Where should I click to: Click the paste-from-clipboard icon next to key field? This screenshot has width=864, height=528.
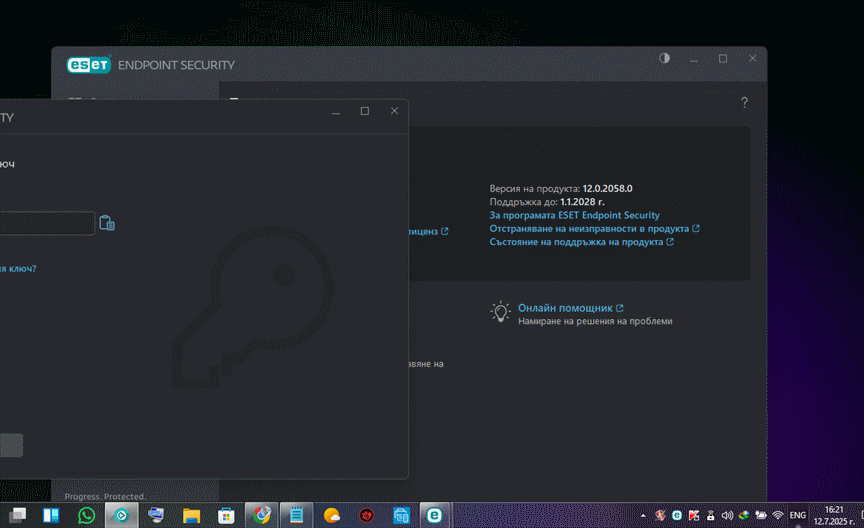107,223
